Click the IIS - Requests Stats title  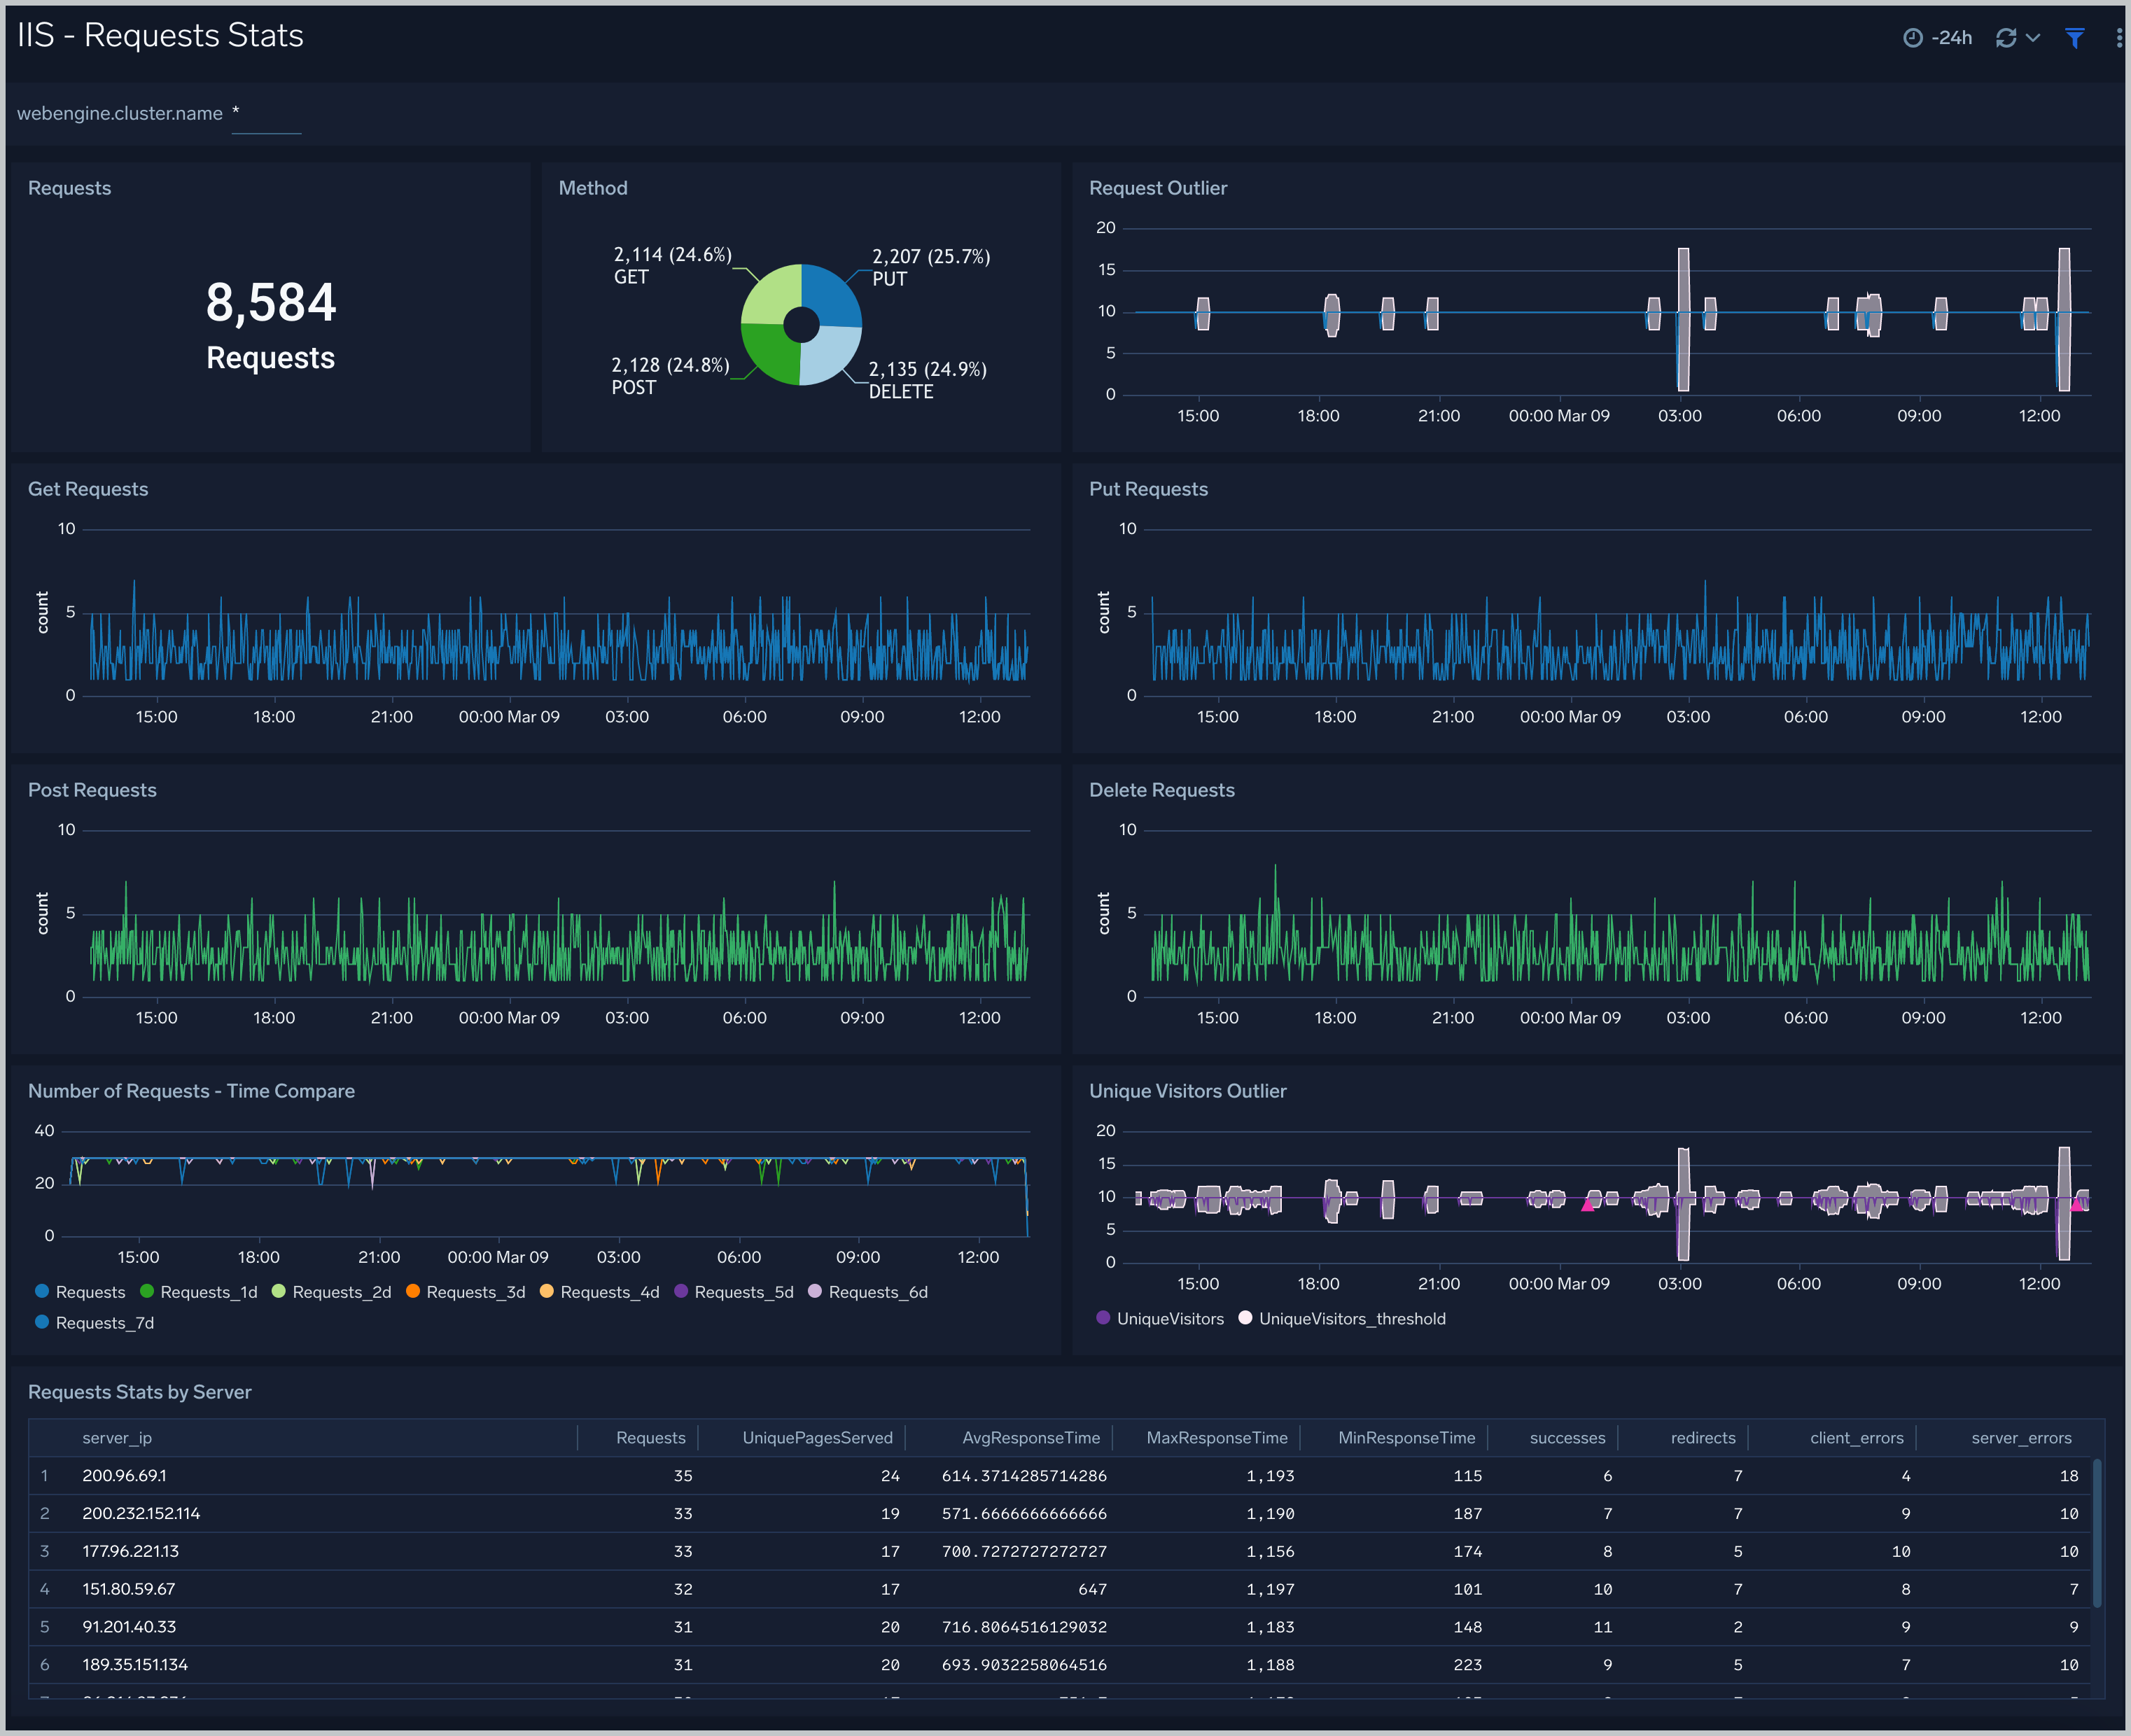pos(160,35)
